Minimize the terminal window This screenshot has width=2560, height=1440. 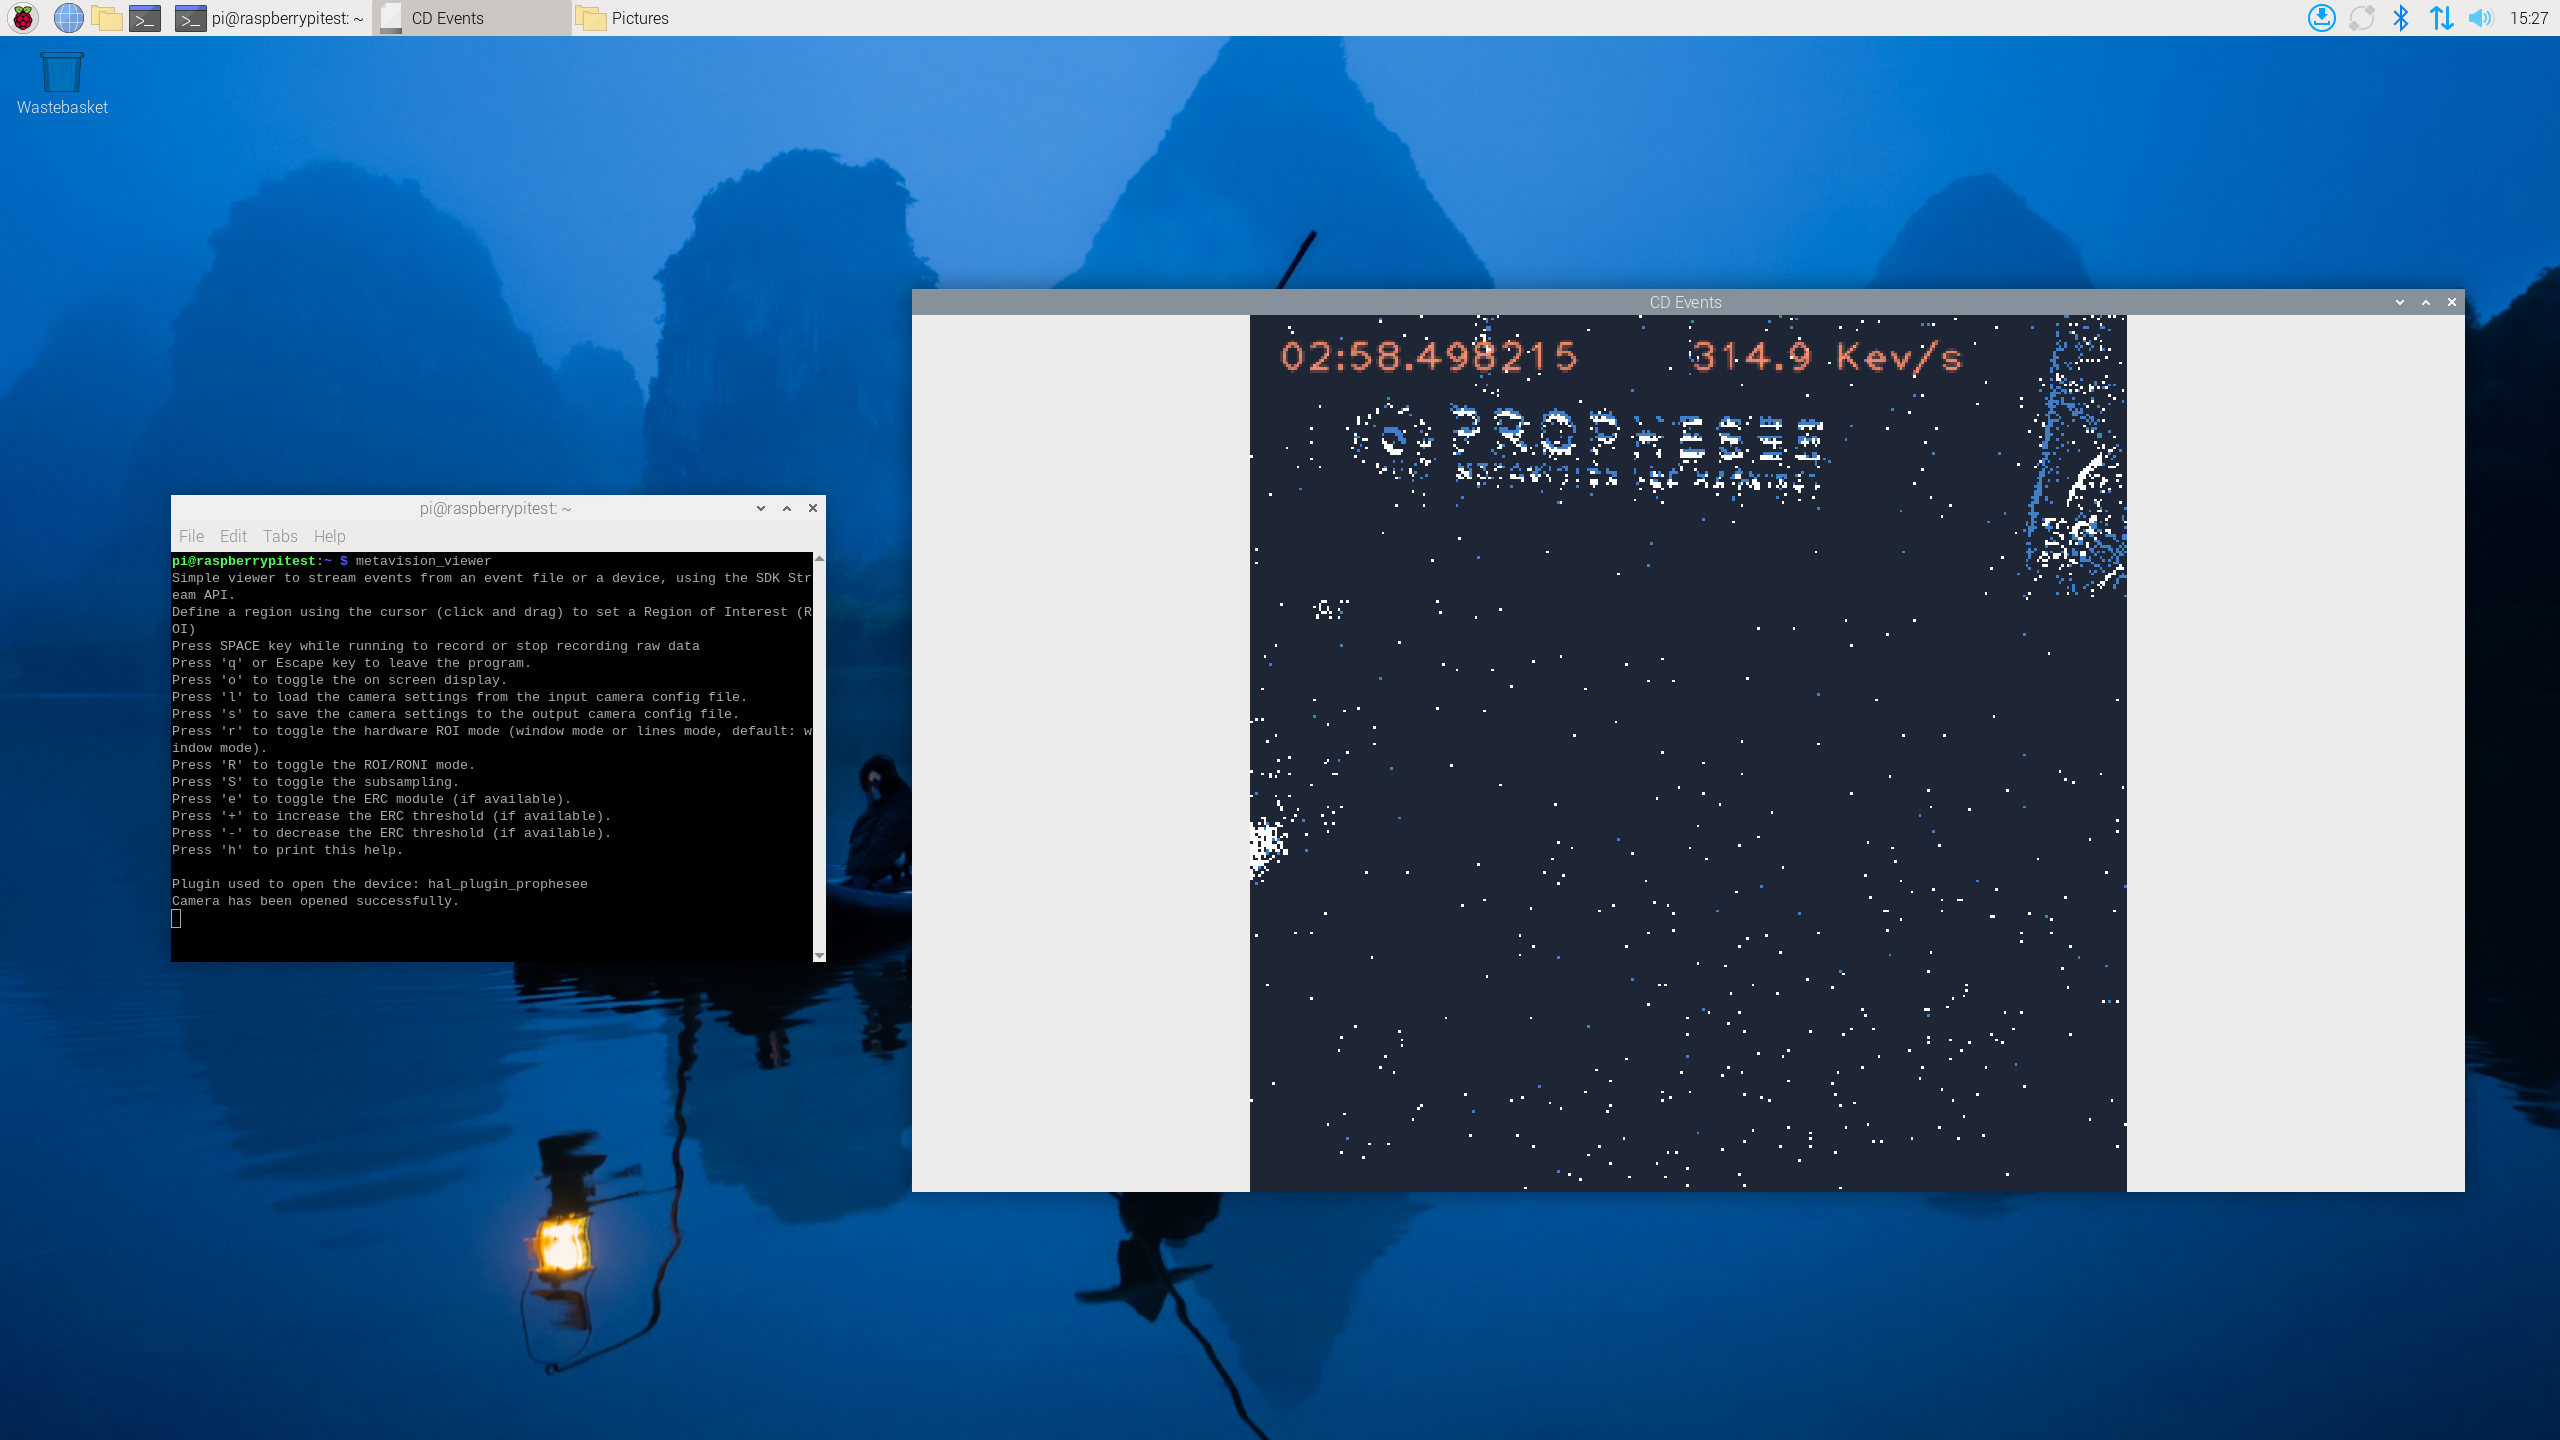[x=761, y=508]
